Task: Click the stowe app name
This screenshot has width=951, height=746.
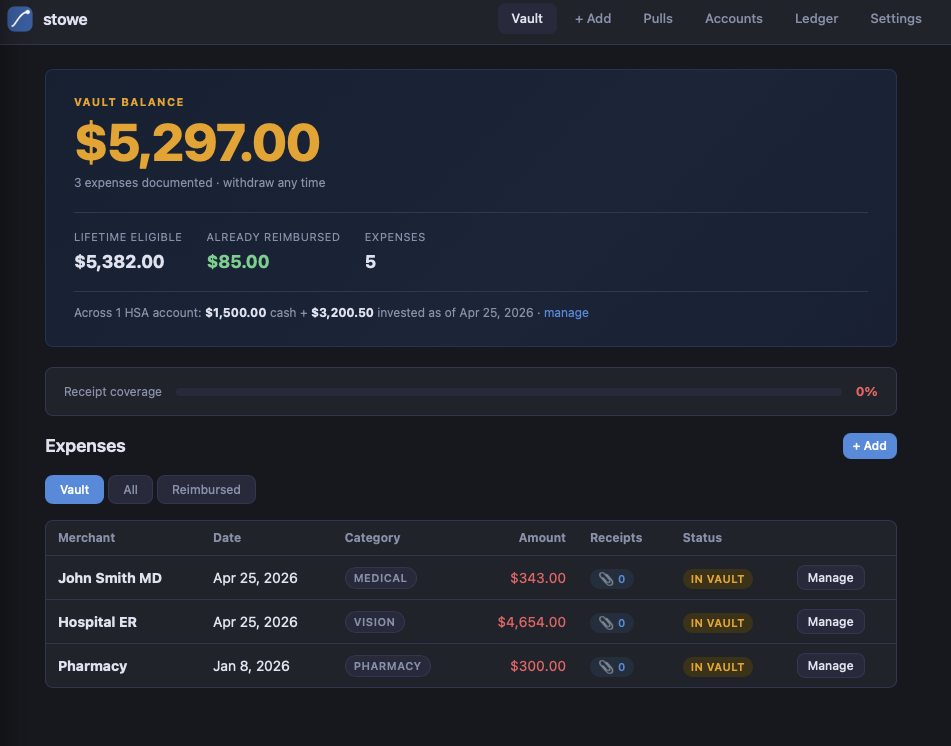Action: (65, 19)
